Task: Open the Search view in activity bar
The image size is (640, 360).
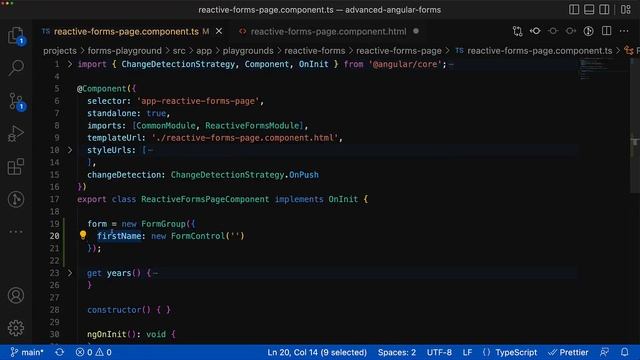Action: pos(16,68)
